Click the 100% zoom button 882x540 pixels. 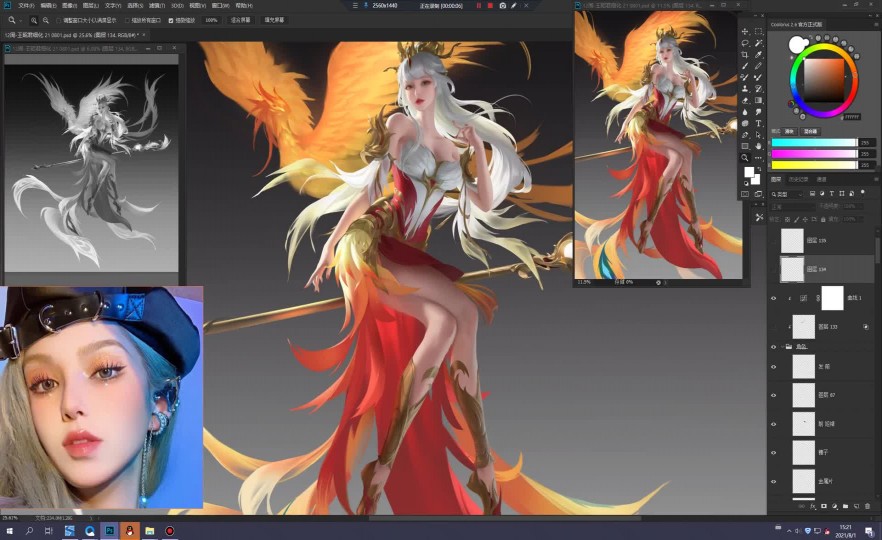pyautogui.click(x=212, y=20)
